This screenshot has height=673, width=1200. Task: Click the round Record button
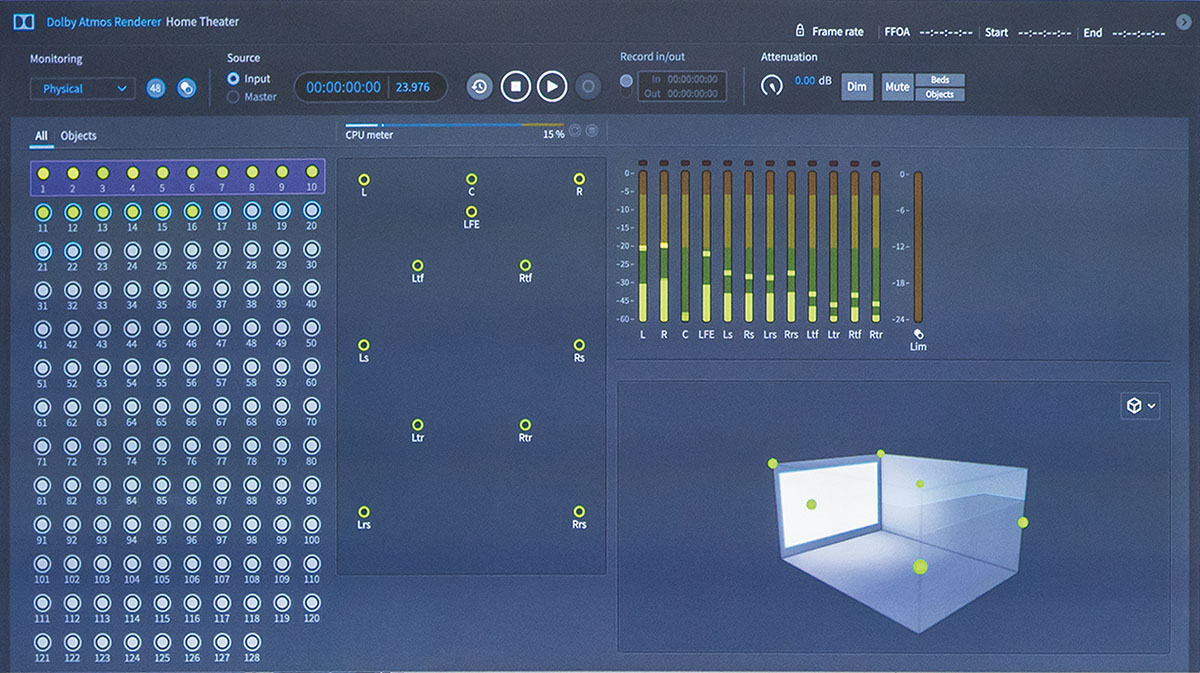(x=588, y=87)
